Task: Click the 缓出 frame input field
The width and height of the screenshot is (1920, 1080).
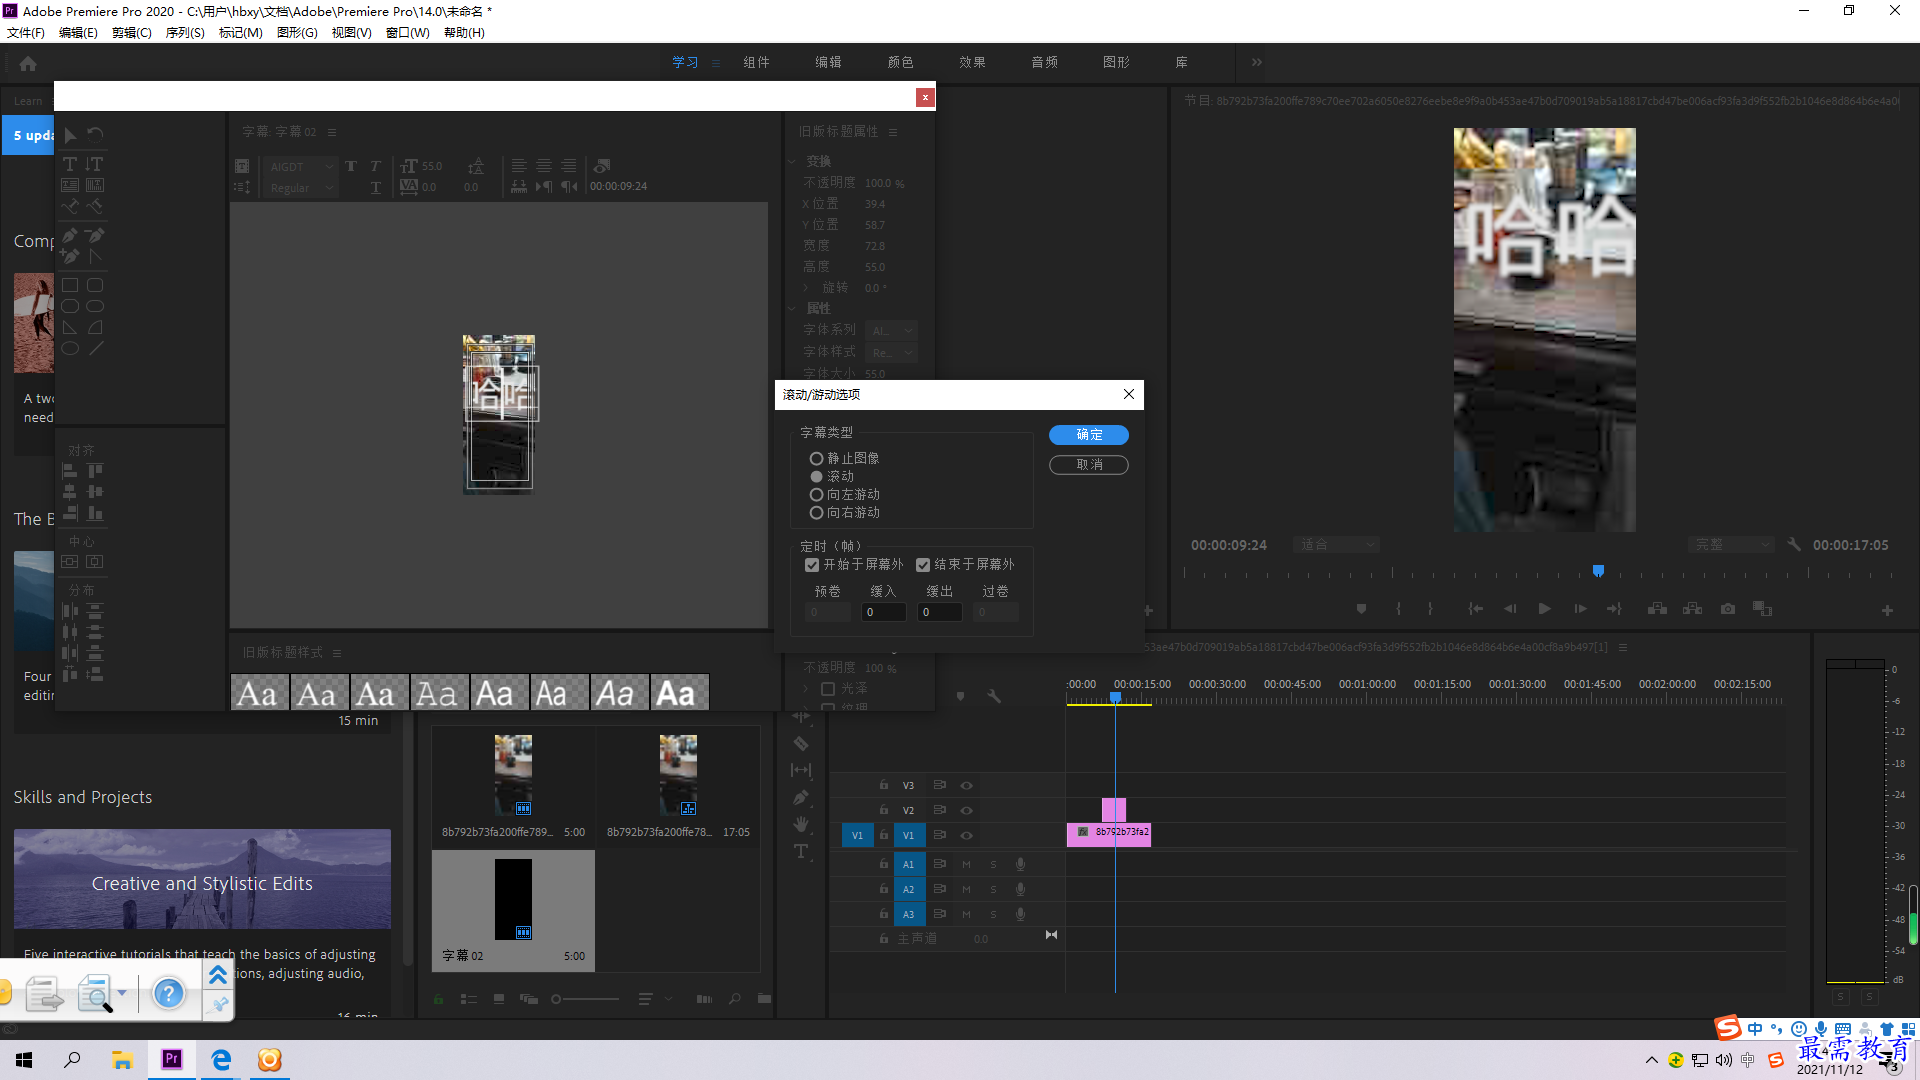Action: click(x=940, y=612)
